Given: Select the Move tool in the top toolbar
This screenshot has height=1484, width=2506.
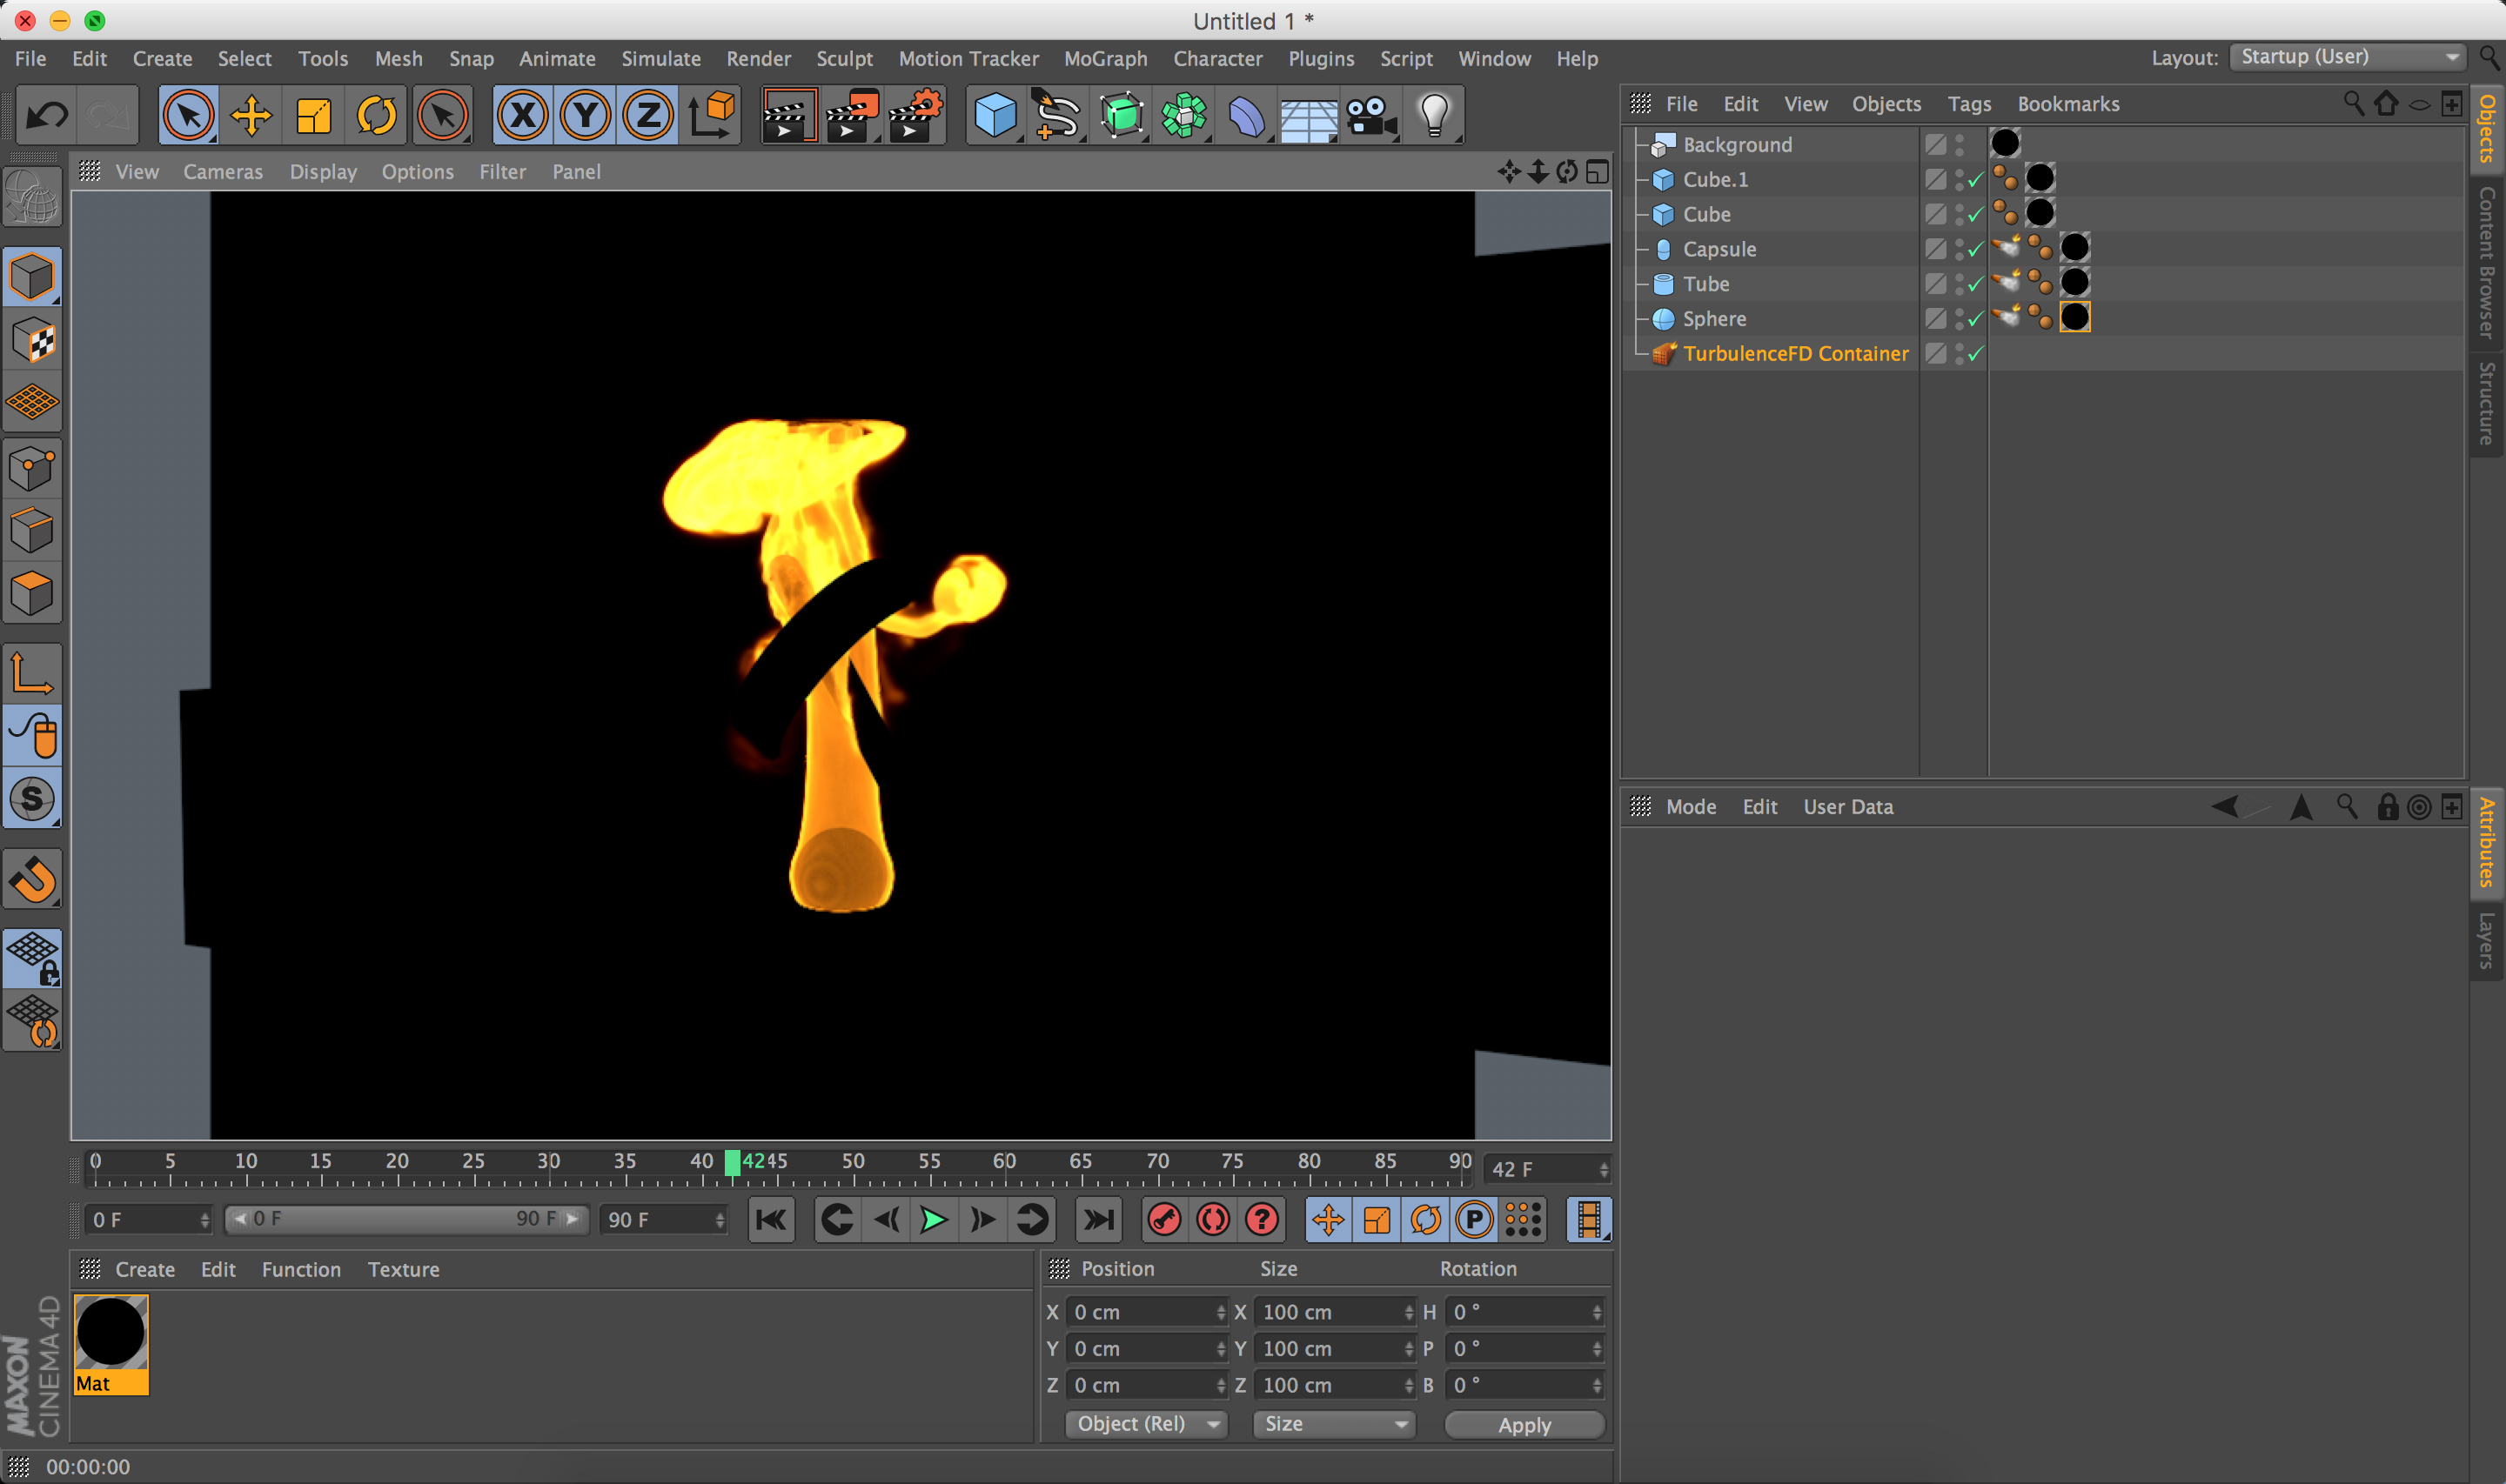Looking at the screenshot, I should [x=251, y=116].
